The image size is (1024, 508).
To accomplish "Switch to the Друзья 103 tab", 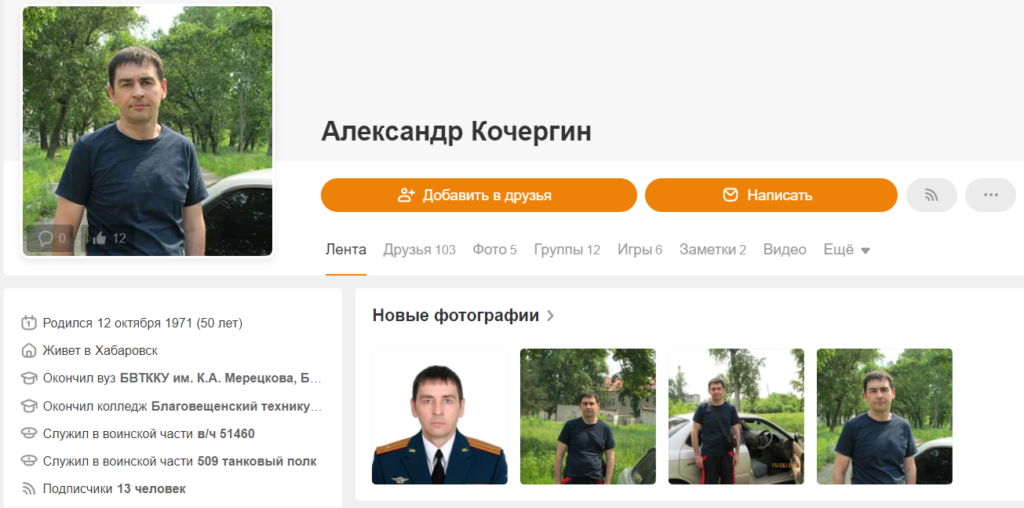I will 419,250.
